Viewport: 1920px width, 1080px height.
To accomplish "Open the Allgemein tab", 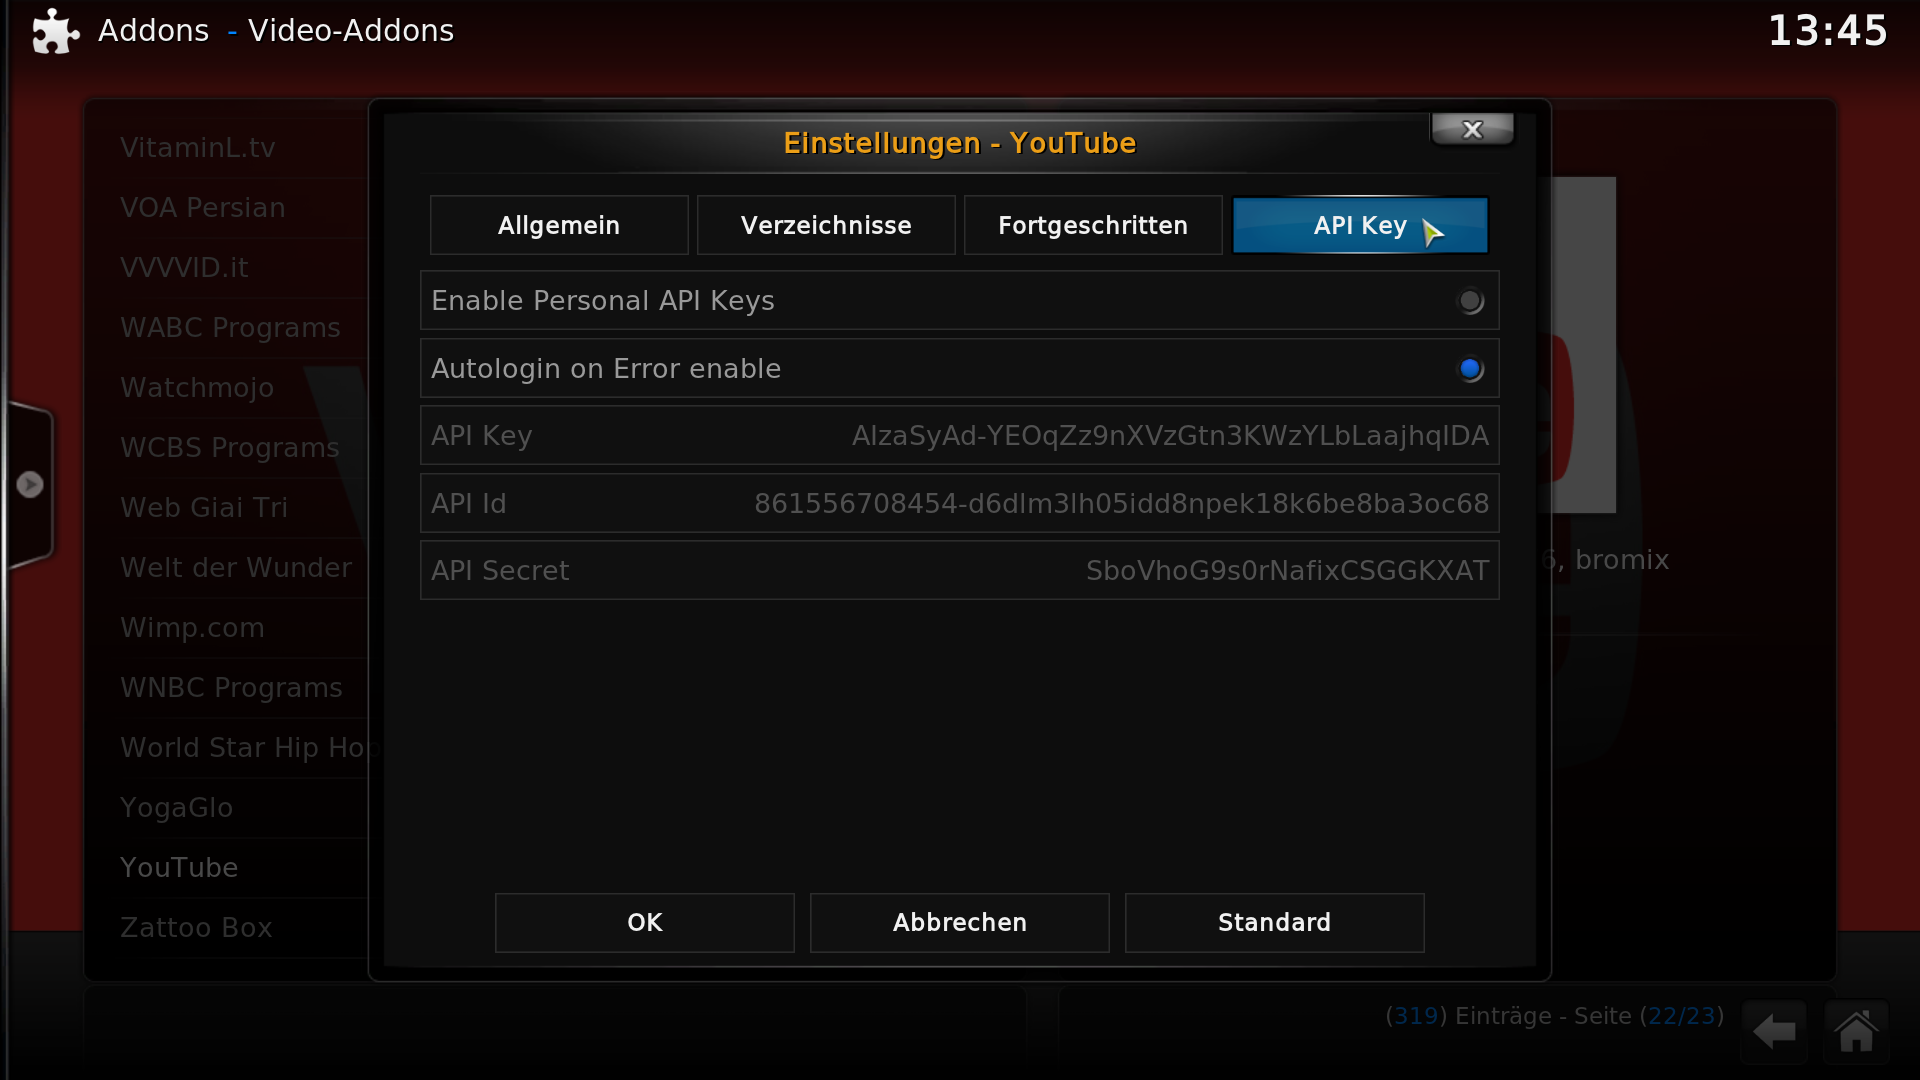I will [559, 225].
